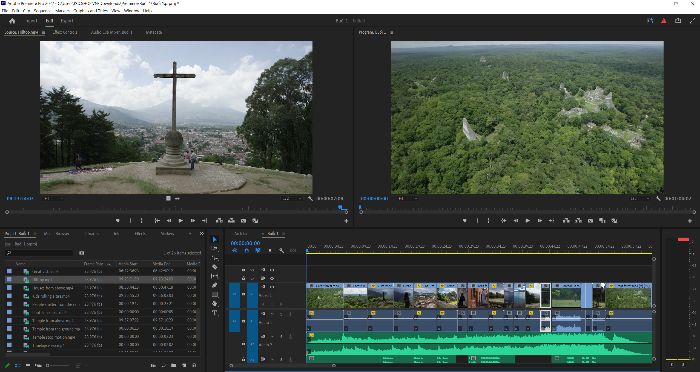Switch Project panel to List view
The width and height of the screenshot is (700, 372).
17,365
